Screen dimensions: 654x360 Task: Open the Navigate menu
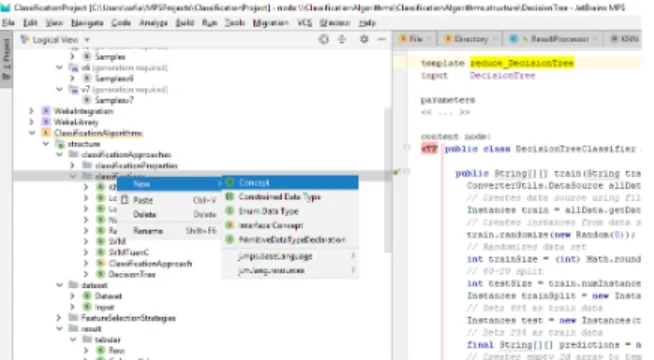[x=87, y=23]
